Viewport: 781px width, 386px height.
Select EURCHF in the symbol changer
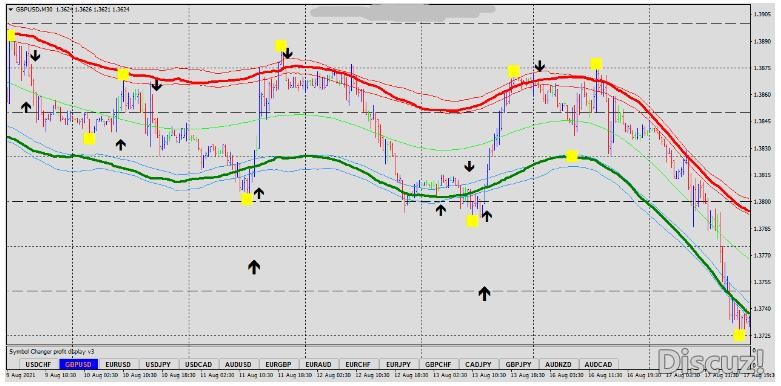tap(359, 364)
